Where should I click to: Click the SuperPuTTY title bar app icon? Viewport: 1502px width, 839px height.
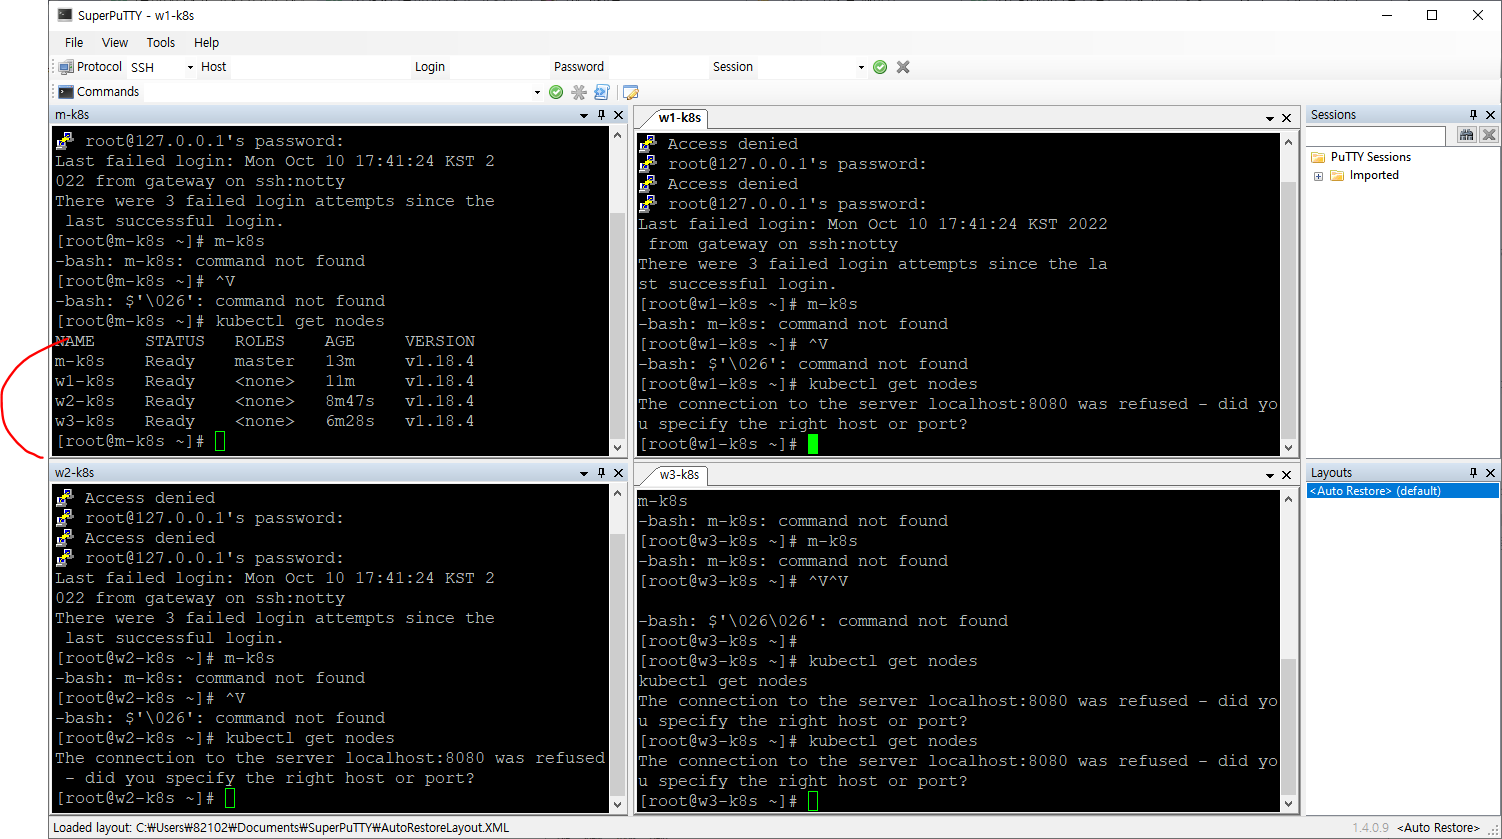64,15
